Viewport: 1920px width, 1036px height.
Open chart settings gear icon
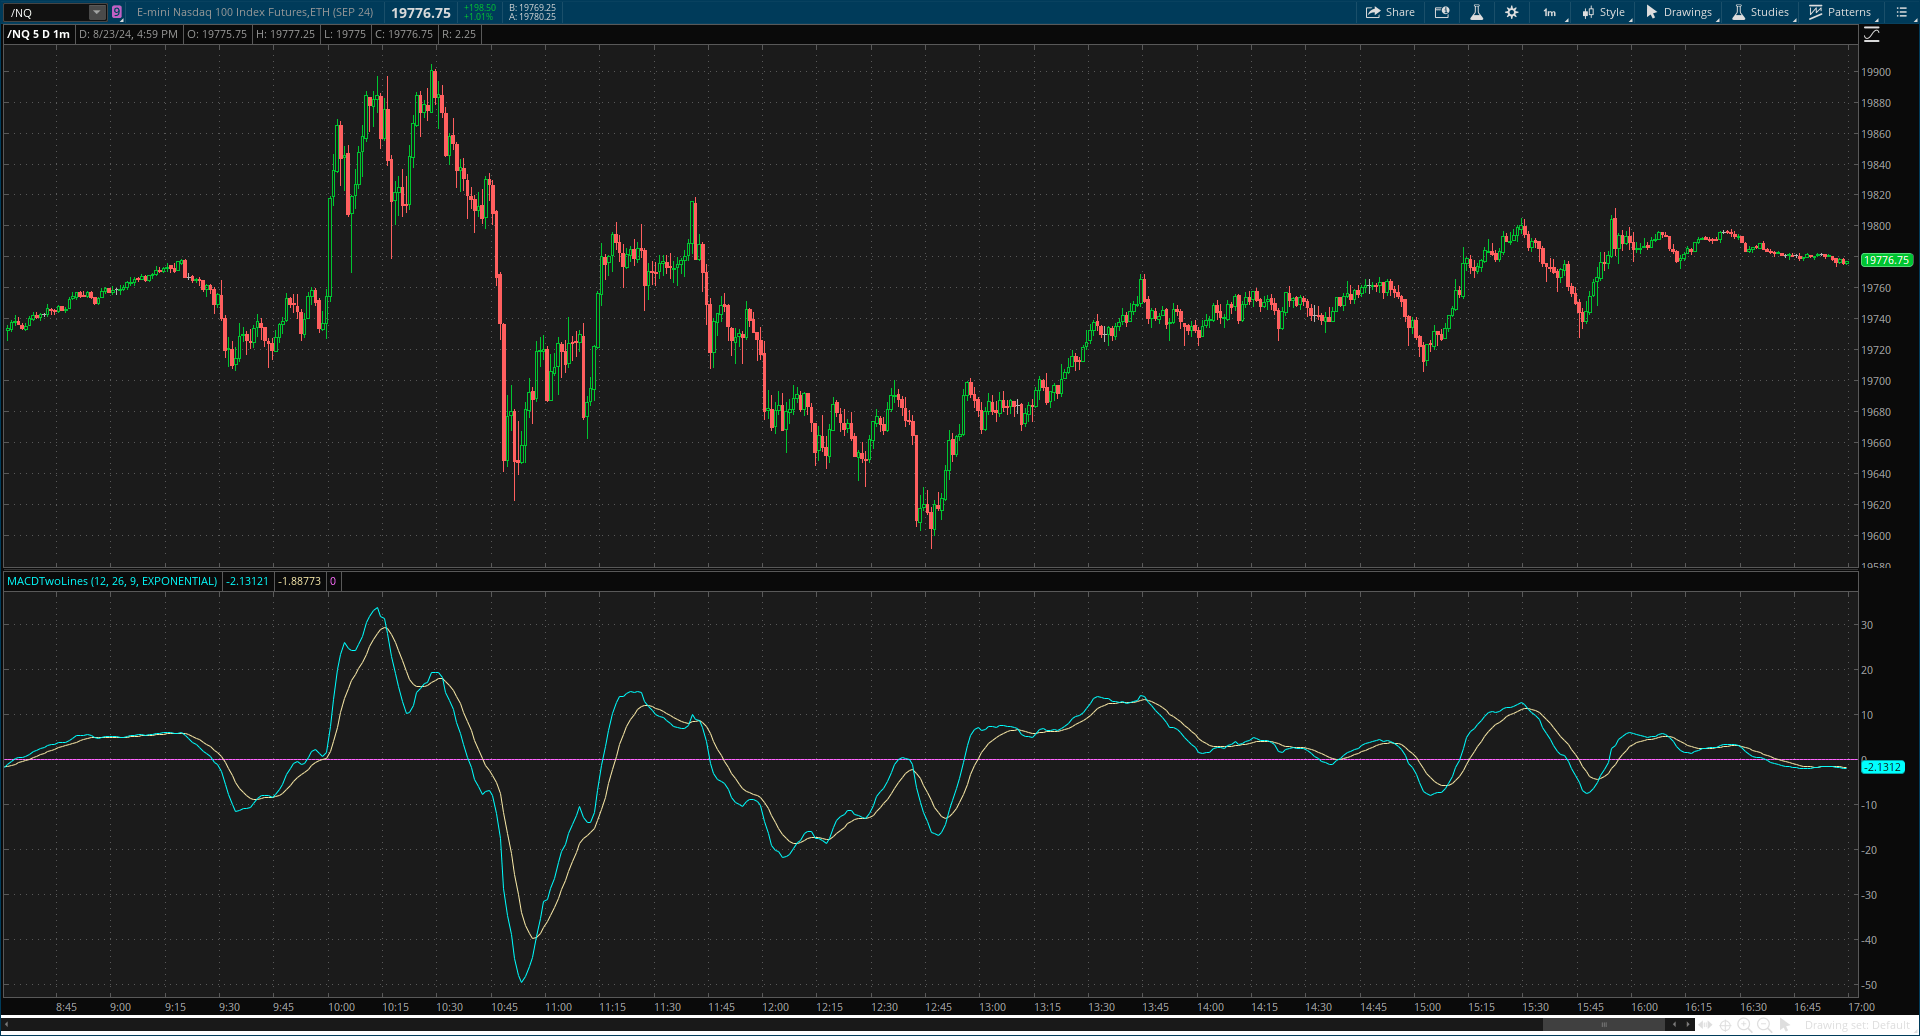[1511, 12]
